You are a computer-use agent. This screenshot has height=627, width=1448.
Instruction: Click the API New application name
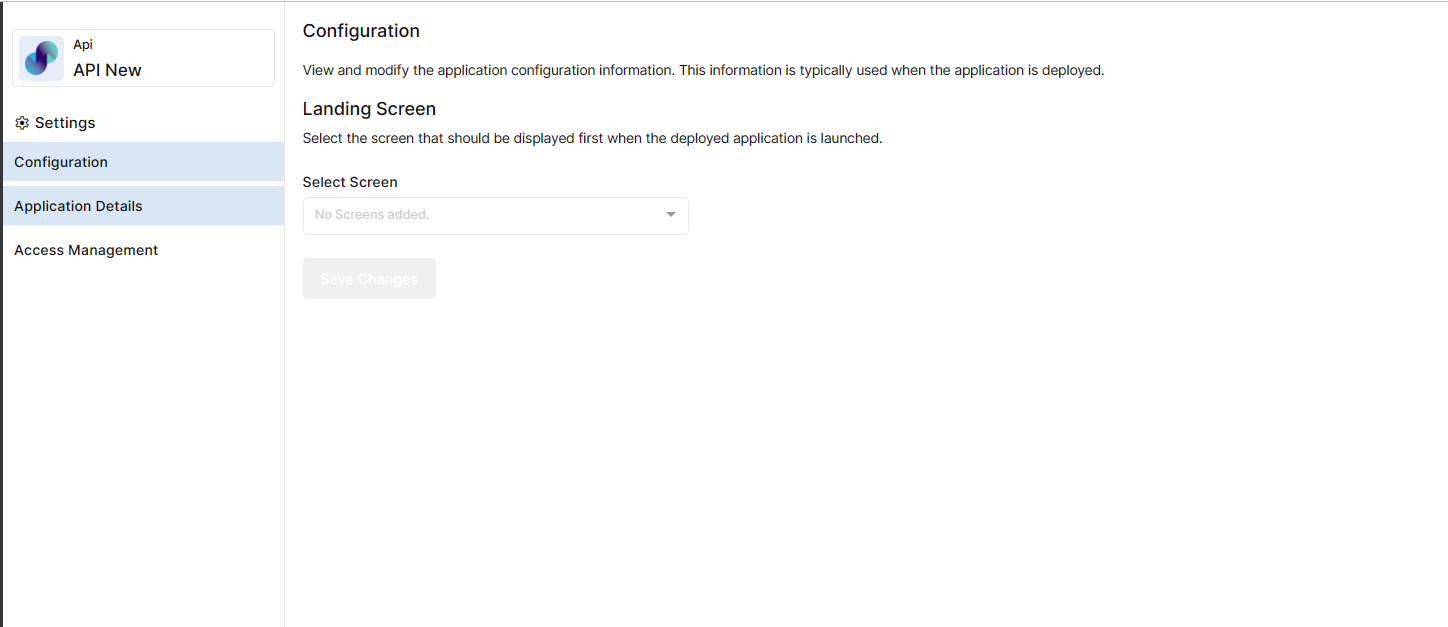click(107, 70)
